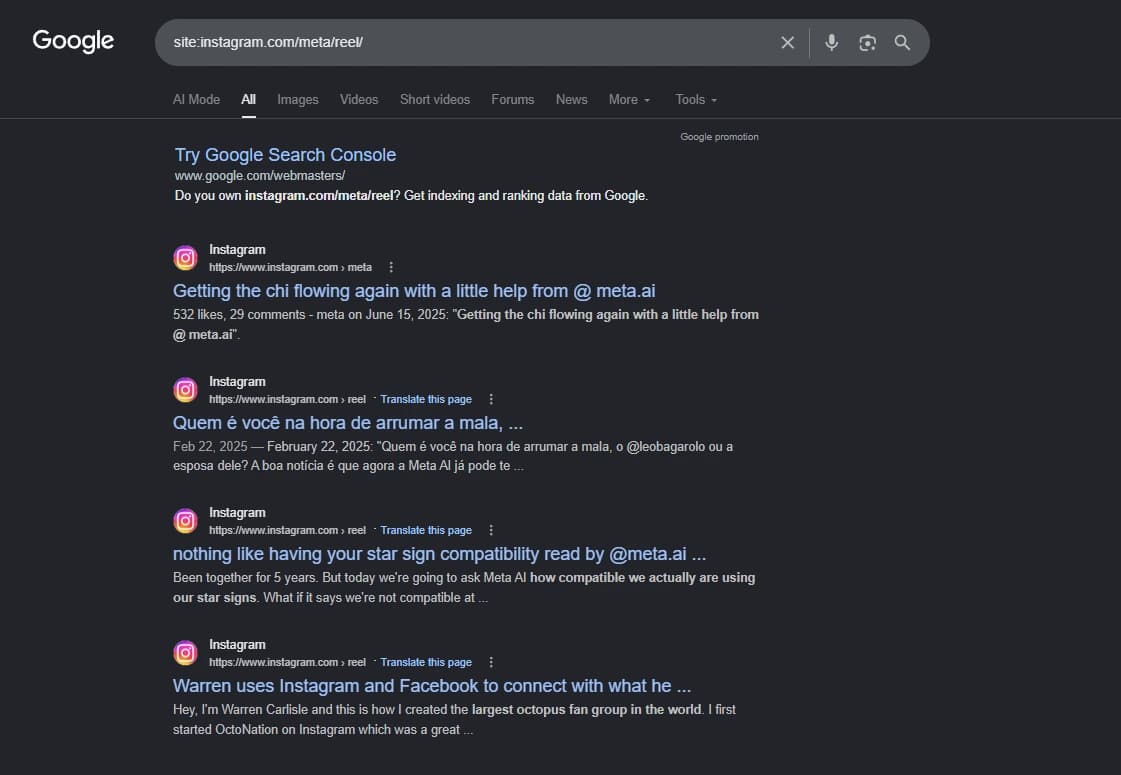
Task: Open three-dot menu for the chi flowing result
Action: [x=390, y=267]
